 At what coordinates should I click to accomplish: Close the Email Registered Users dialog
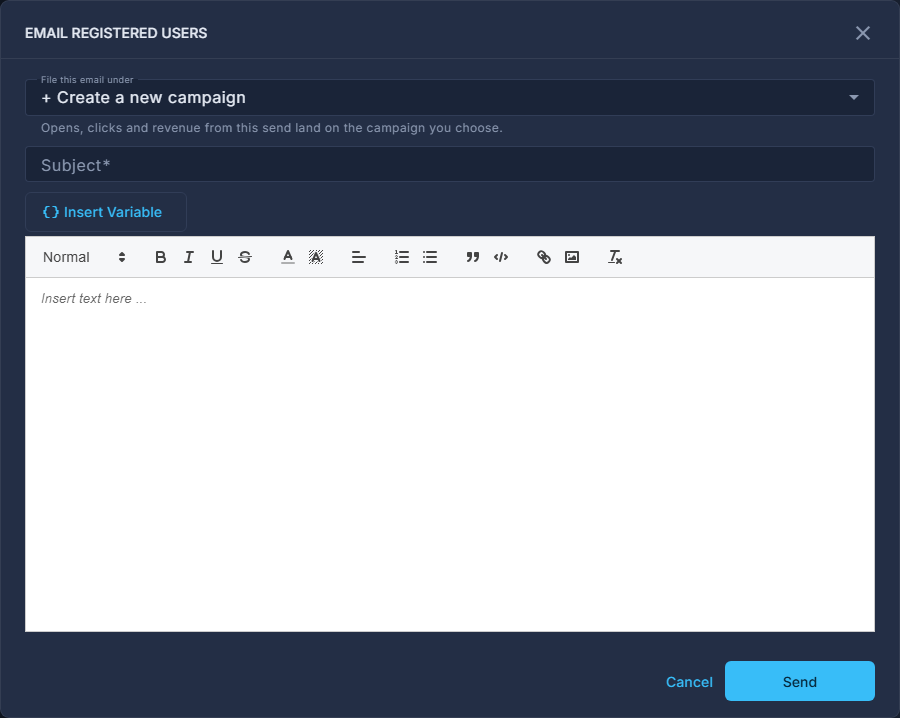tap(863, 33)
